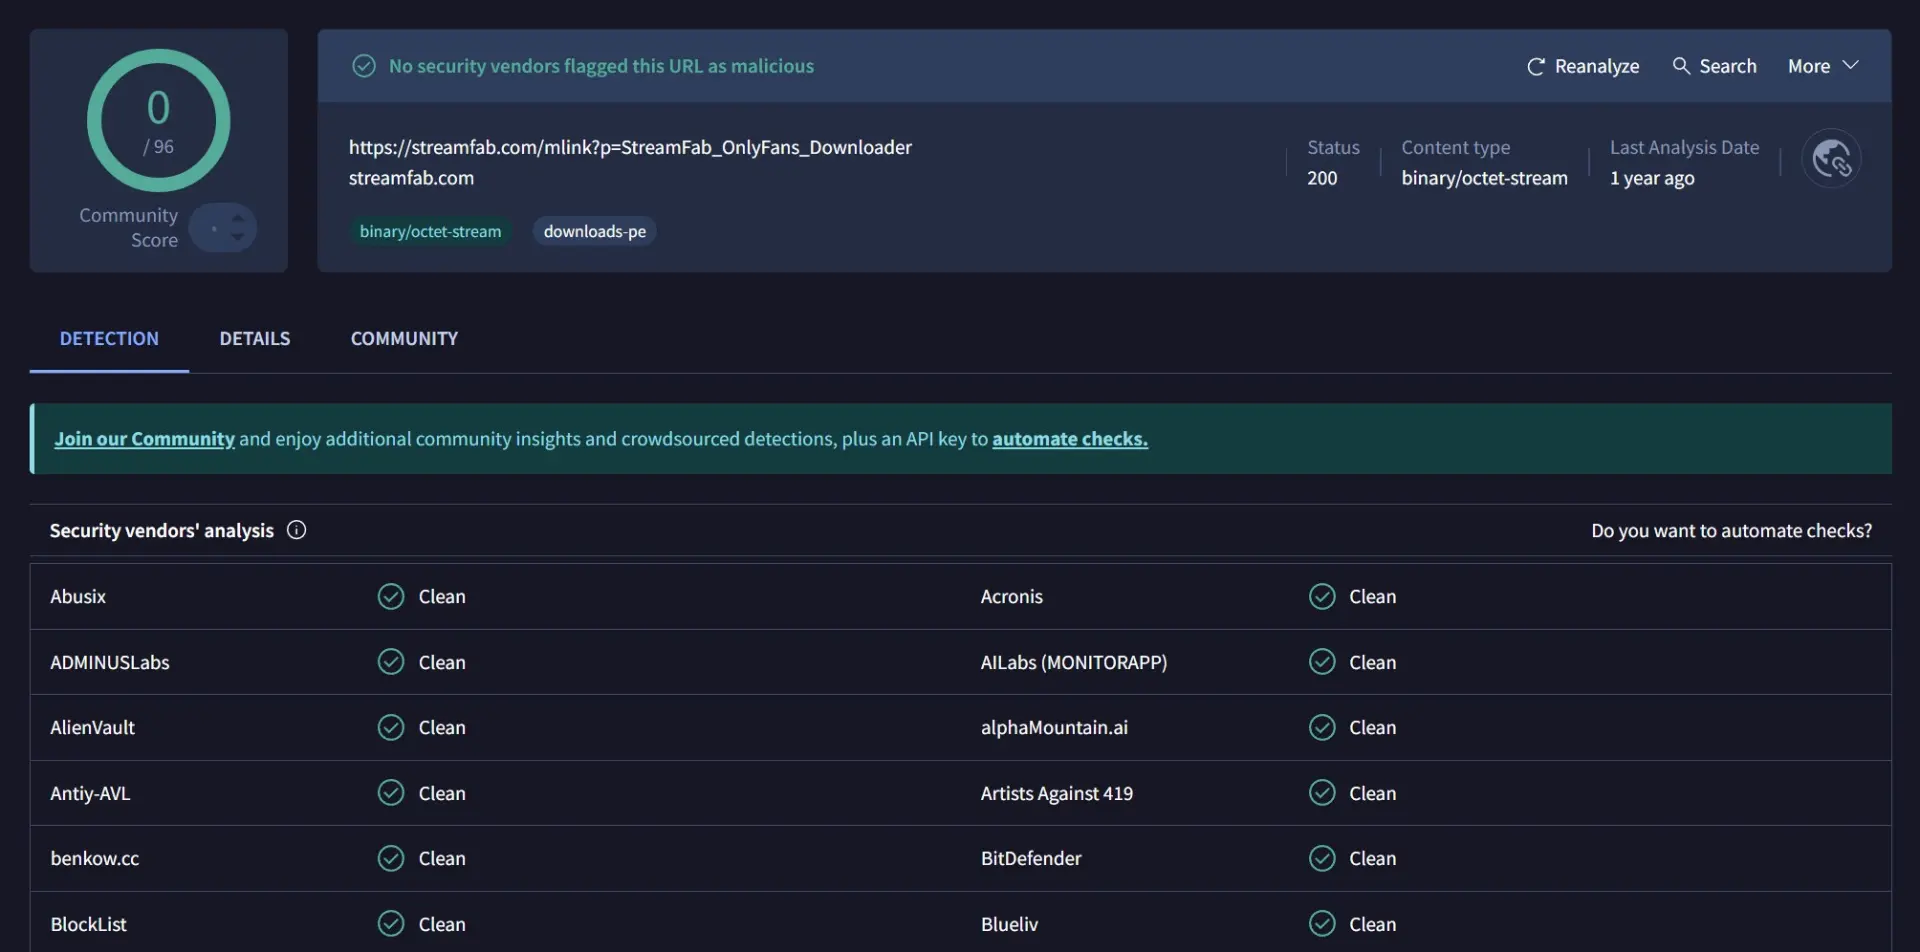Vote down on the Community Score widget
Image resolution: width=1920 pixels, height=952 pixels.
[x=237, y=237]
